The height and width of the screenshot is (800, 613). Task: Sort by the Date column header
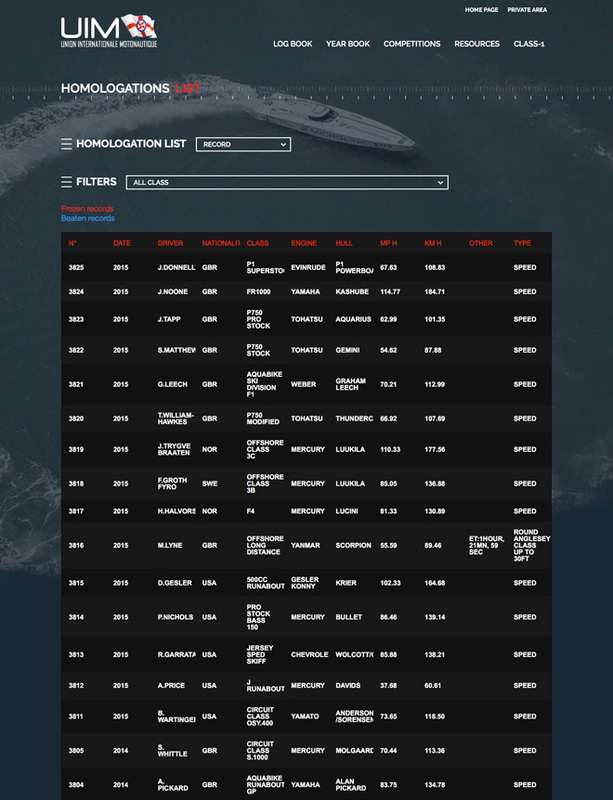coord(121,243)
